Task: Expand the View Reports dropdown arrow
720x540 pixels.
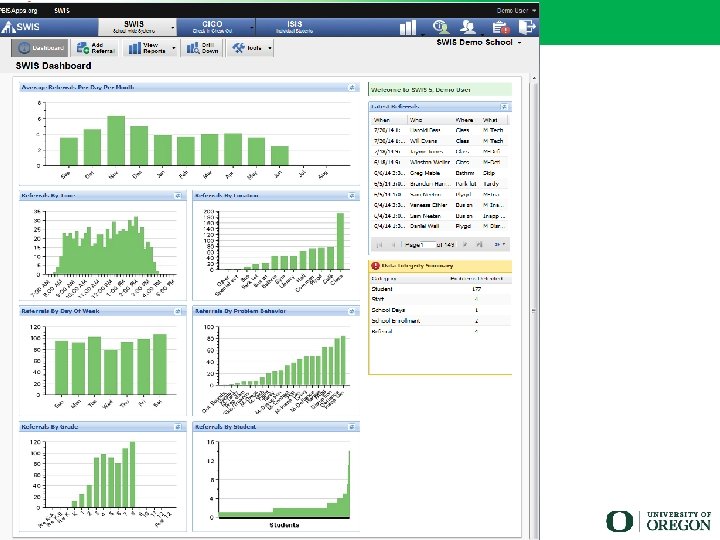Action: point(174,48)
